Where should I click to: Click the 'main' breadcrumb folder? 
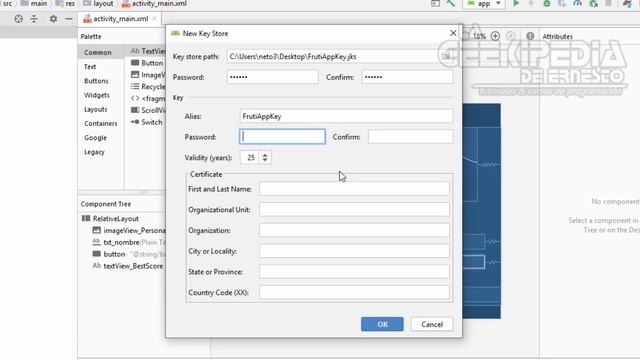(34, 3)
